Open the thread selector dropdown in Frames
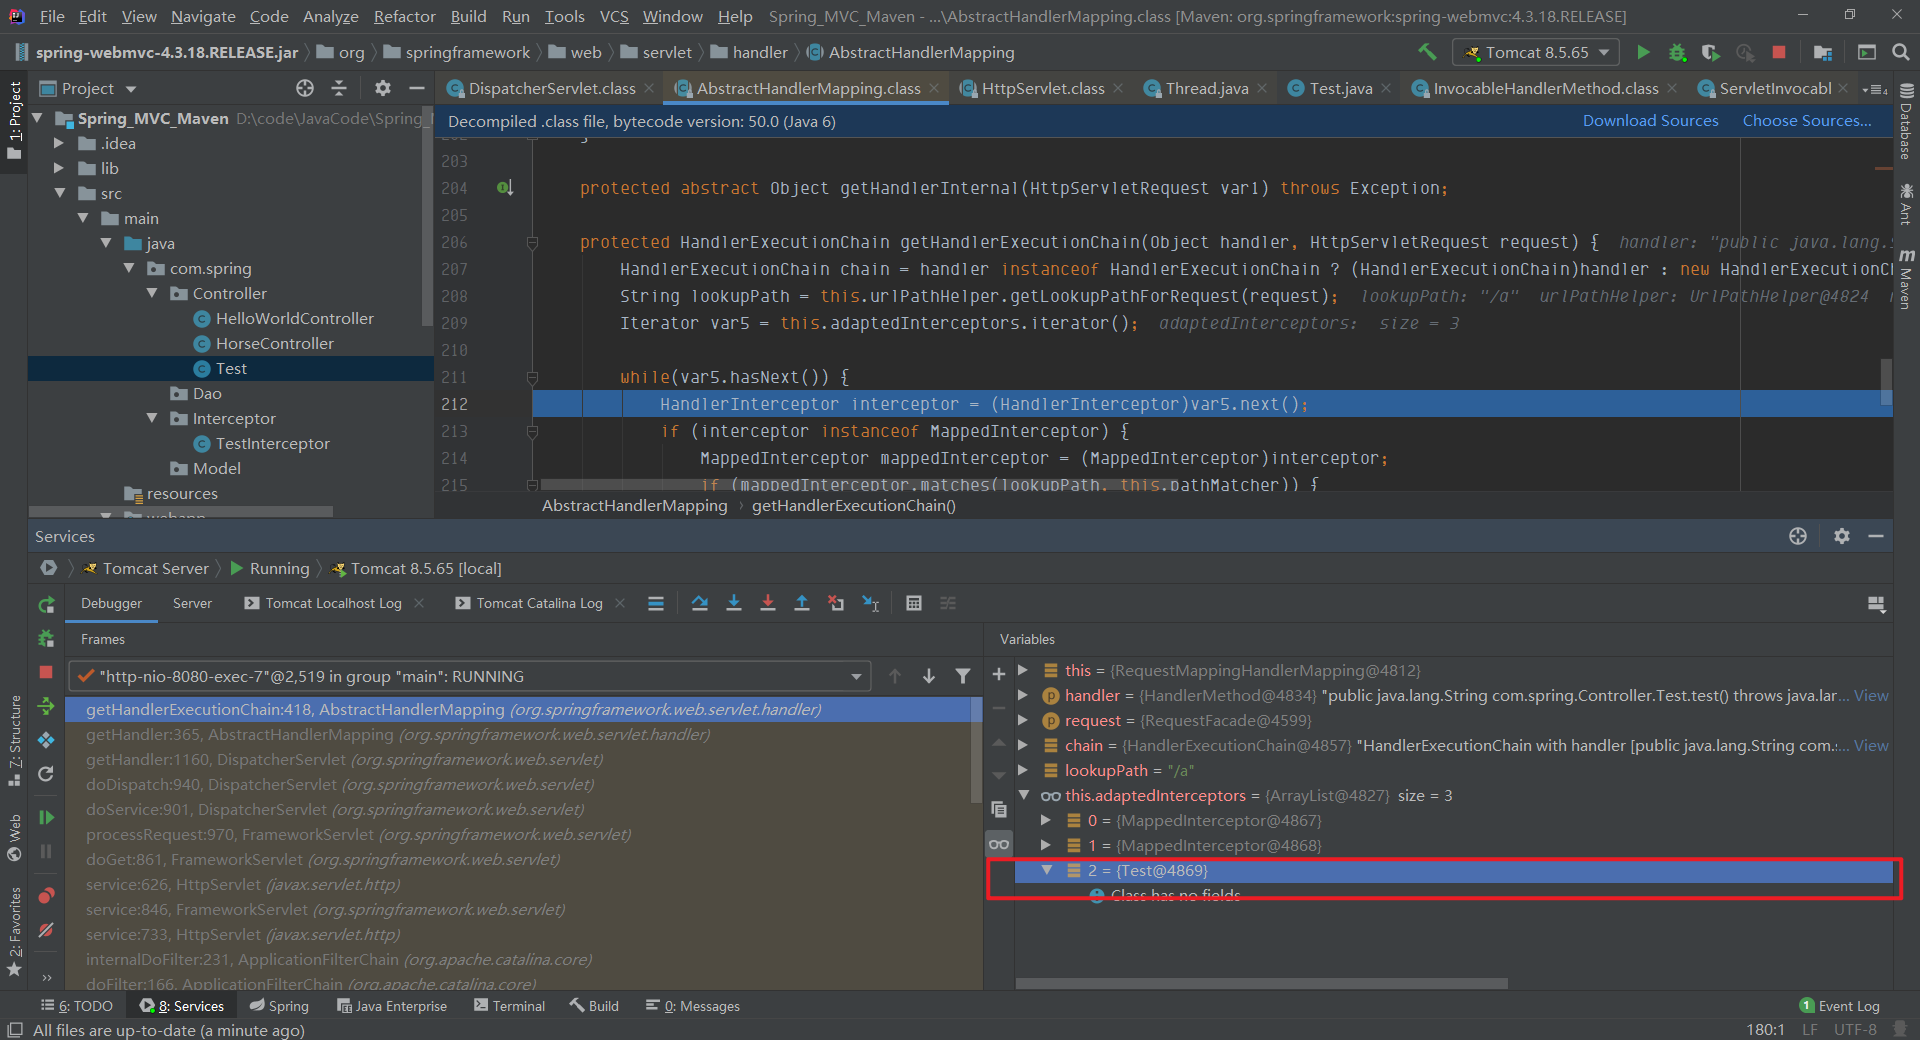The width and height of the screenshot is (1920, 1040). pos(856,676)
